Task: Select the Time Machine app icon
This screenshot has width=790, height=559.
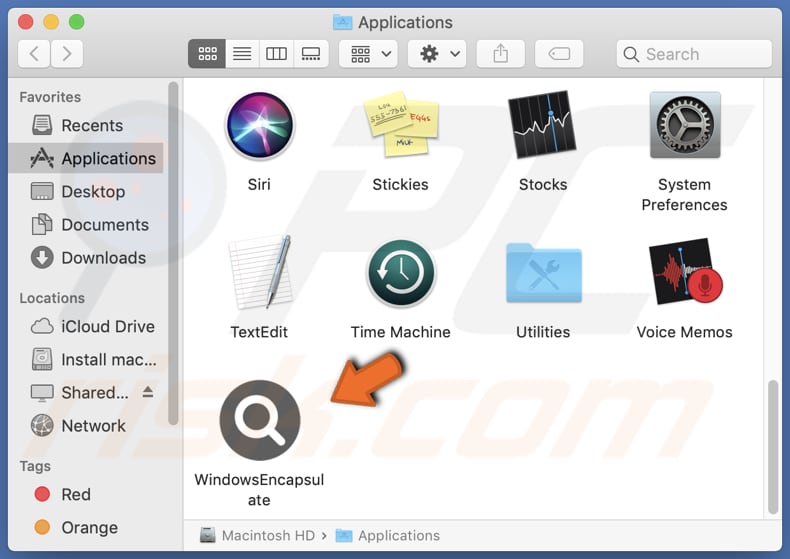Action: tap(401, 273)
